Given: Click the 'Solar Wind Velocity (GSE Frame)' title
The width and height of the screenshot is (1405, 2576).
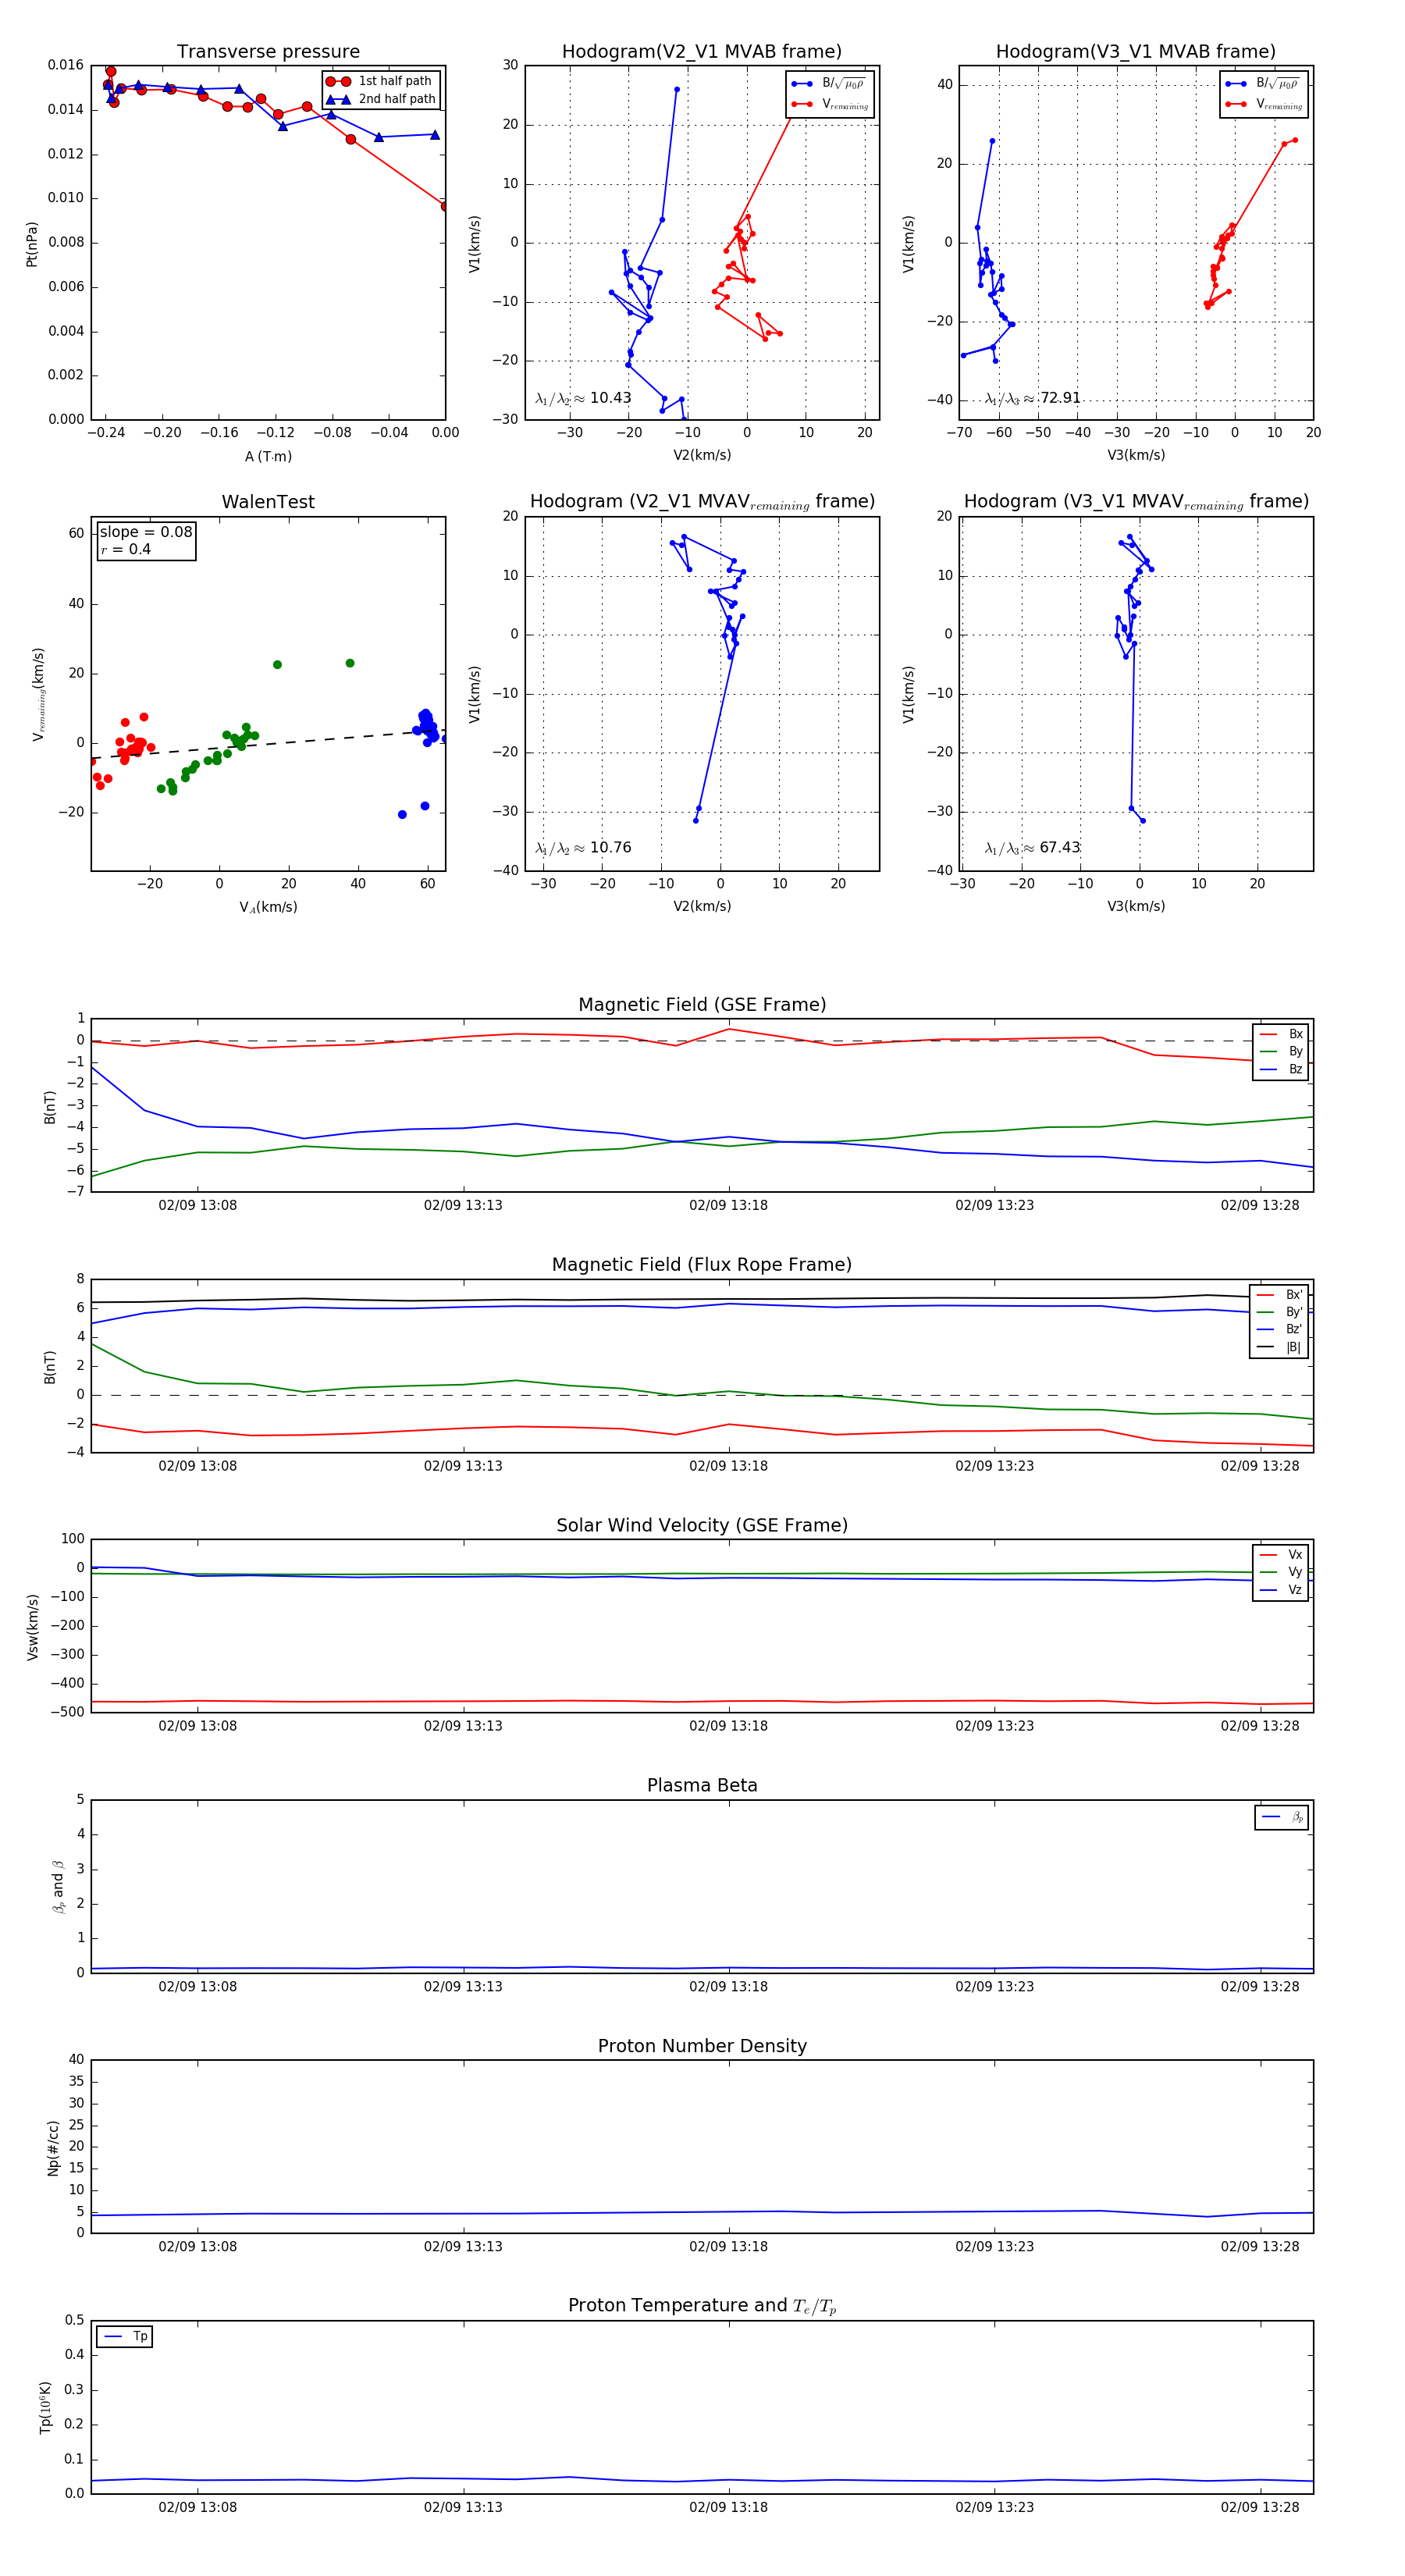Looking at the screenshot, I should pos(702,1526).
